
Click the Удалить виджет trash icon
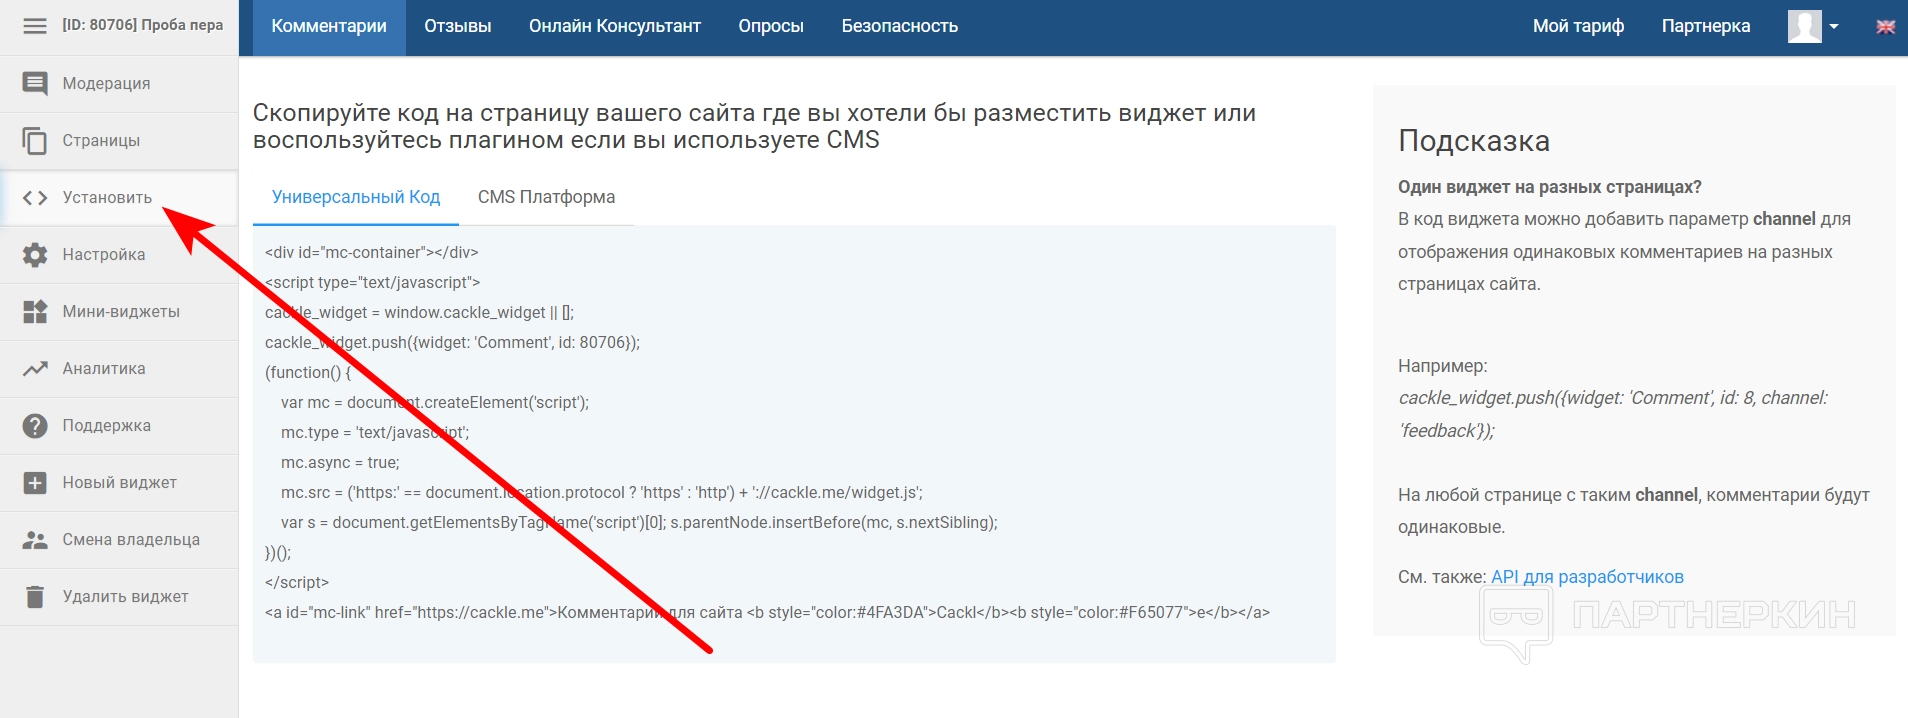(x=35, y=597)
